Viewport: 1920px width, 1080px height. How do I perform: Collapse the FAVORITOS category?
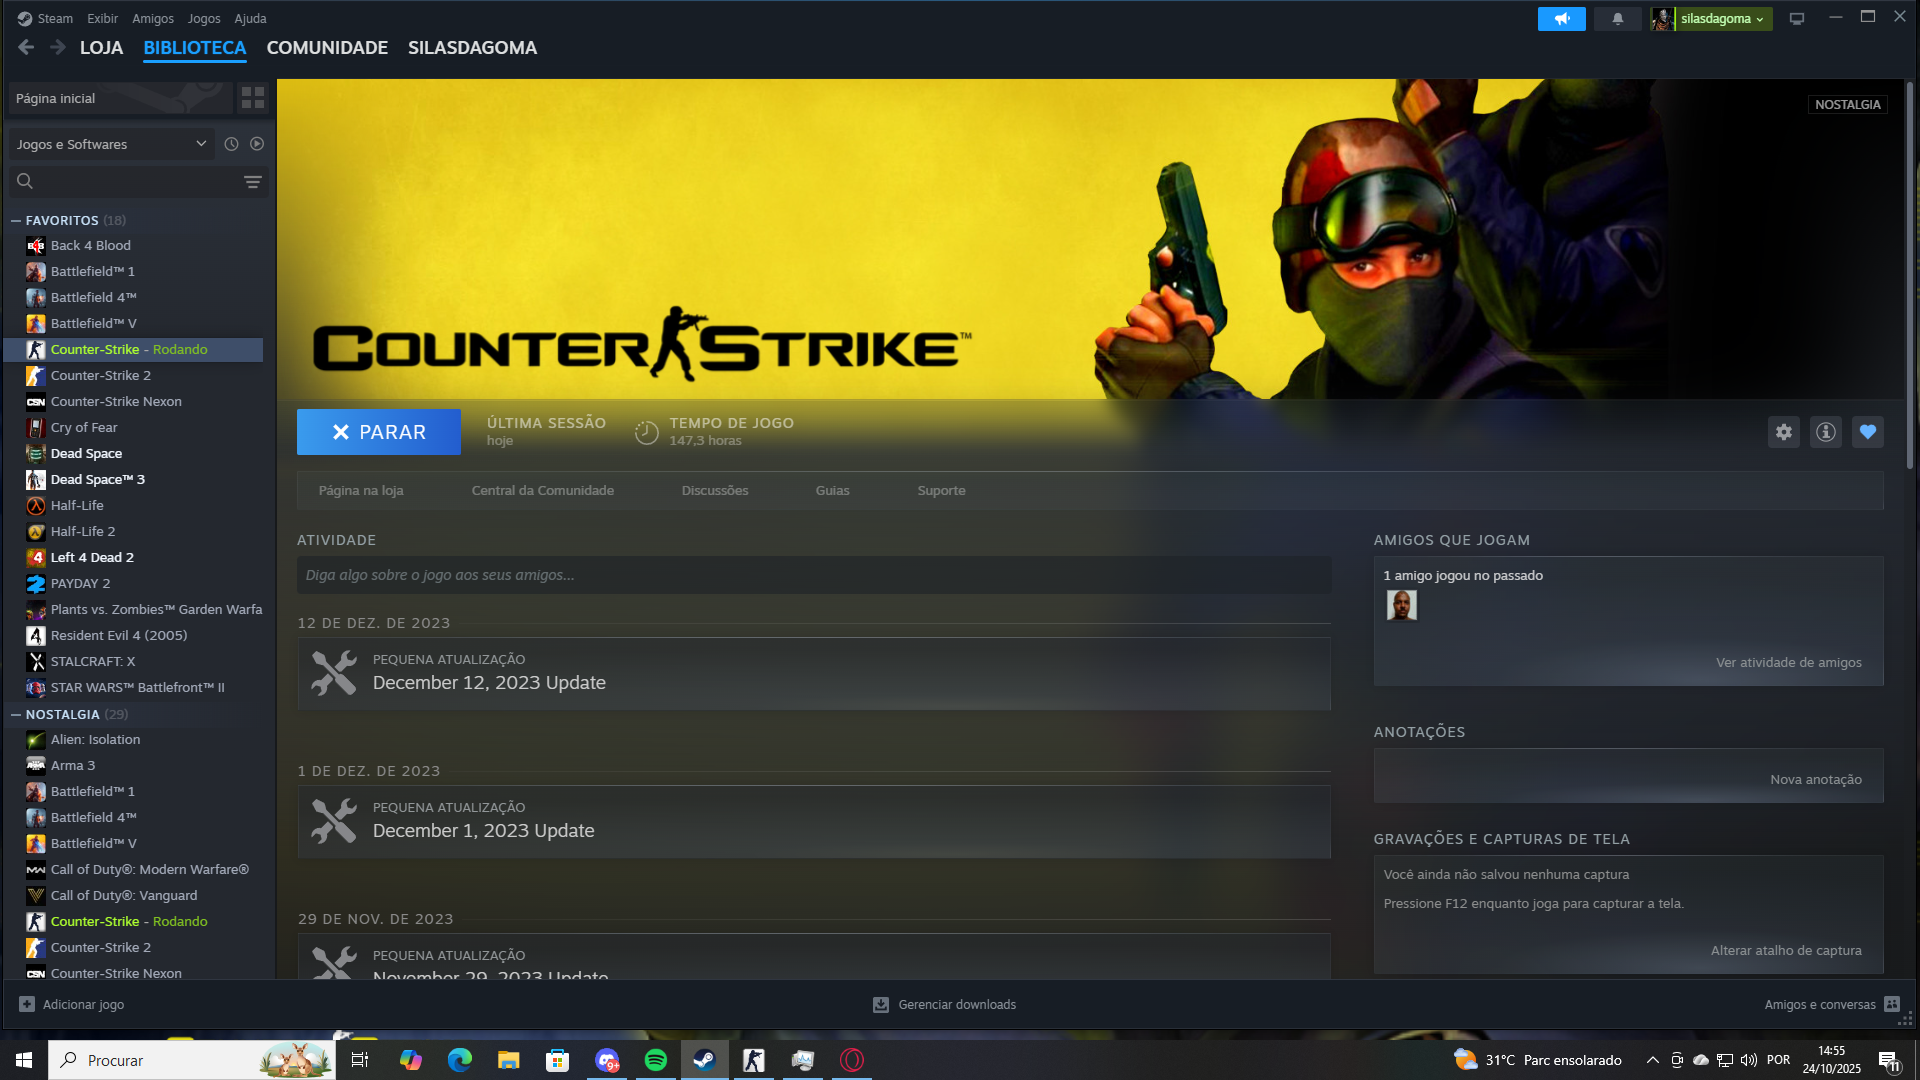(16, 220)
